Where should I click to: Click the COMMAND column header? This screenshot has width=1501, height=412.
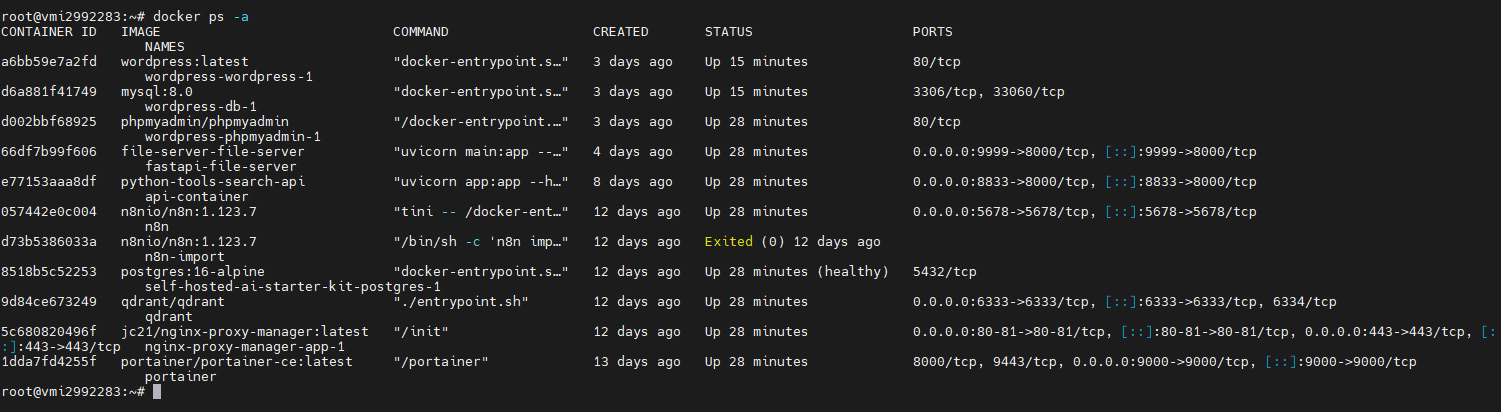pos(420,32)
